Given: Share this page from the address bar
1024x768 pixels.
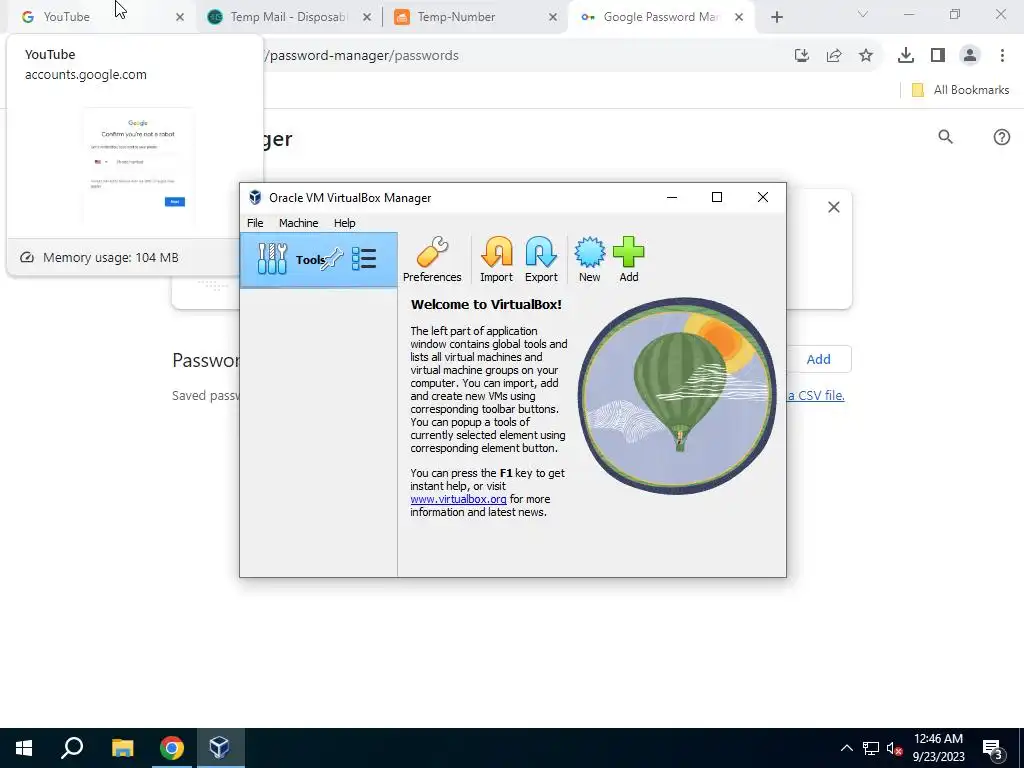Looking at the screenshot, I should pos(834,56).
